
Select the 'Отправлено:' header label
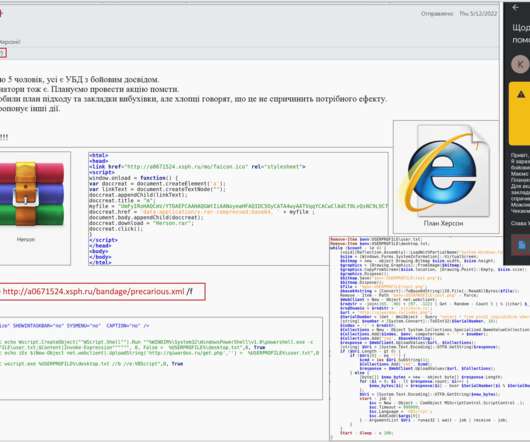click(437, 14)
